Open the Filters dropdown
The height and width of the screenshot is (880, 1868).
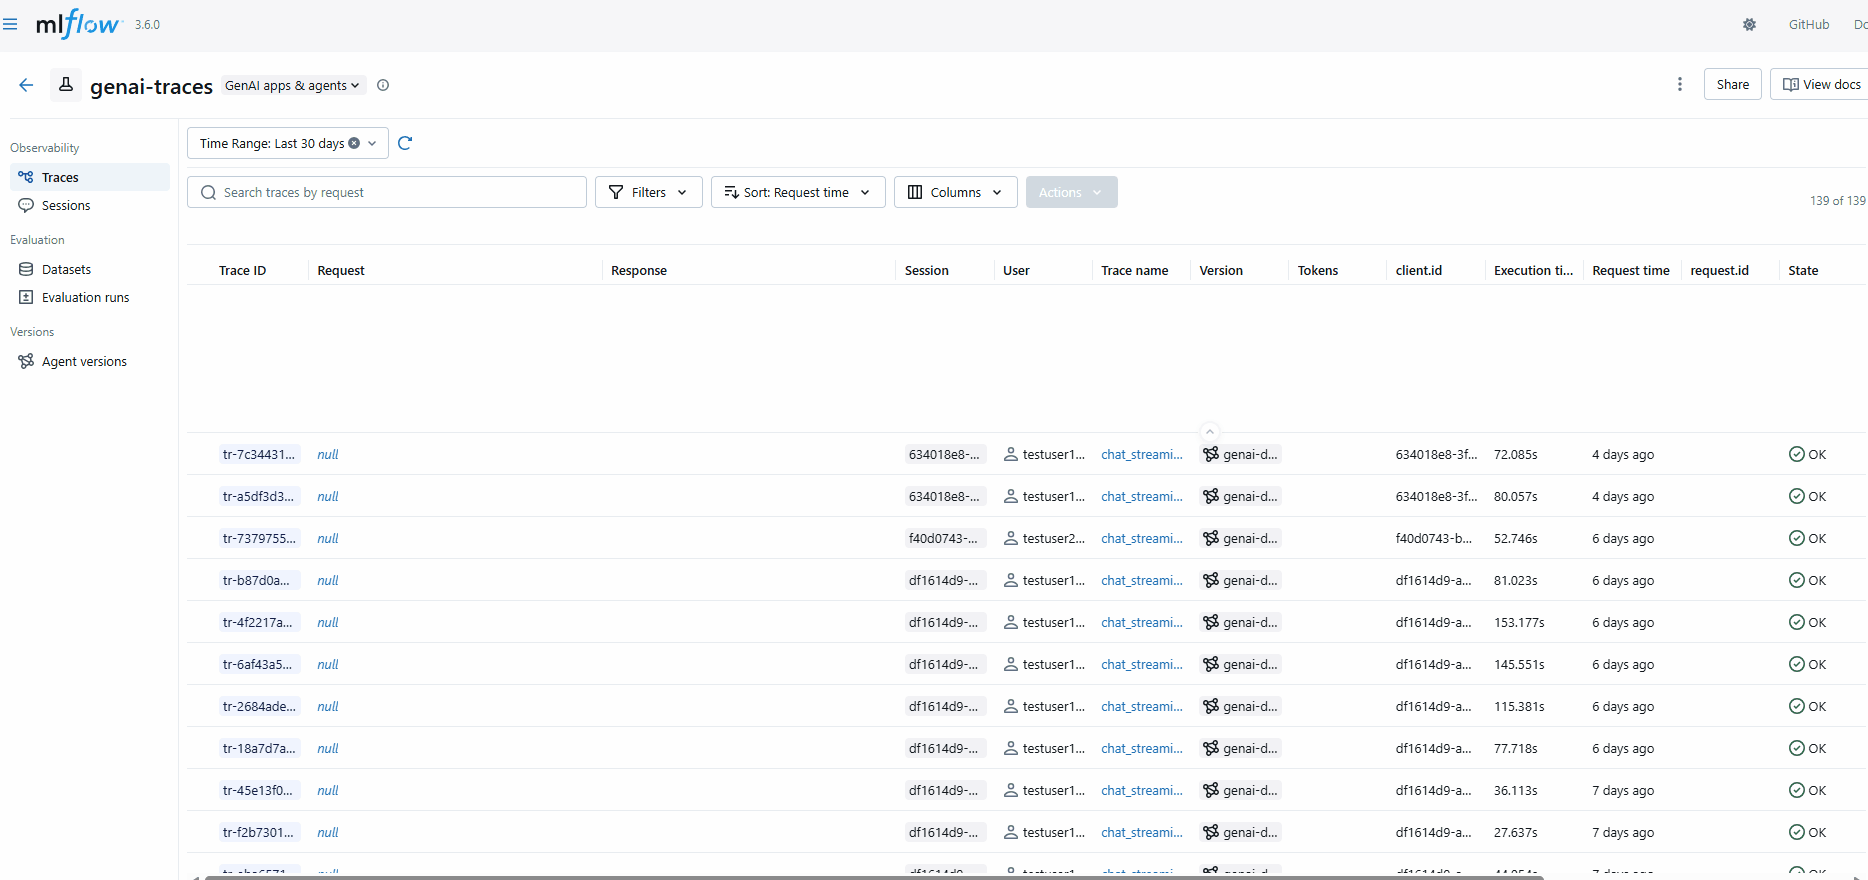click(648, 192)
